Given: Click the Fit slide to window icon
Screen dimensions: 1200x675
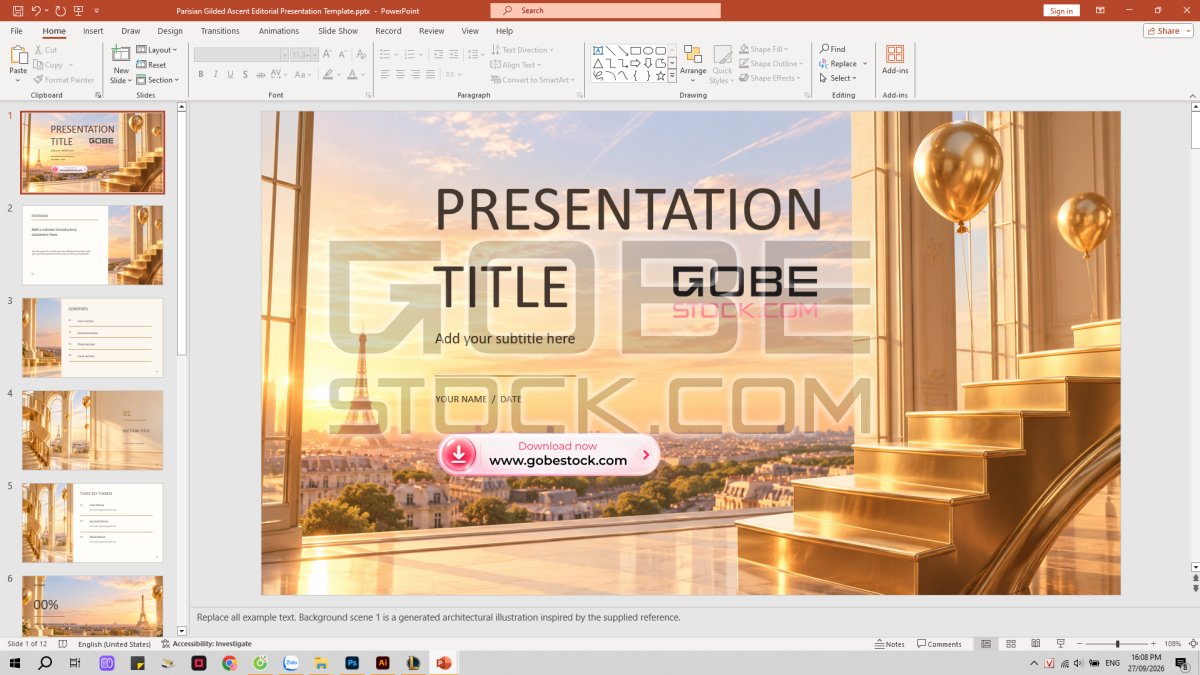Looking at the screenshot, I should [1193, 644].
